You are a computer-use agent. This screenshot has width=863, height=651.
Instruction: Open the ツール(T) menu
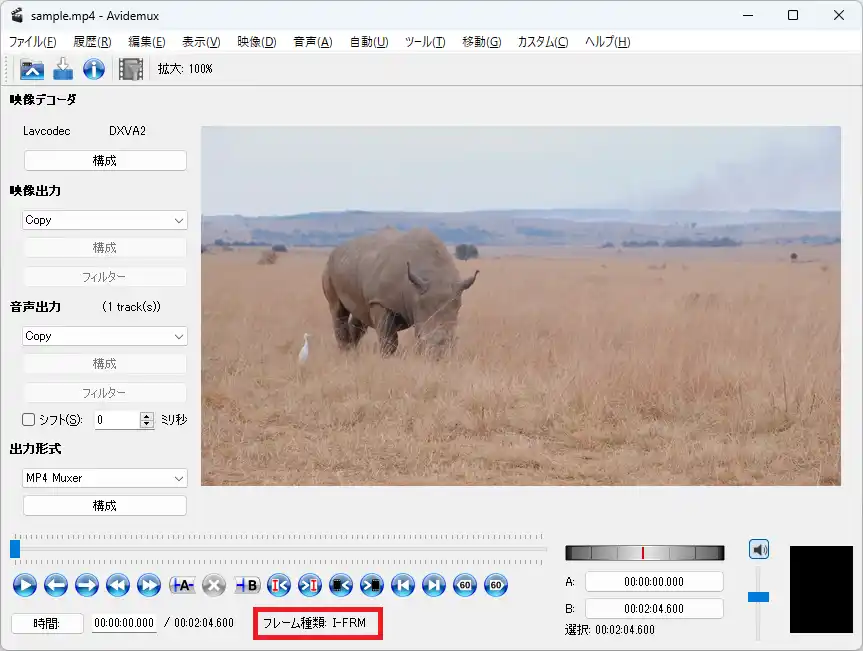point(425,42)
